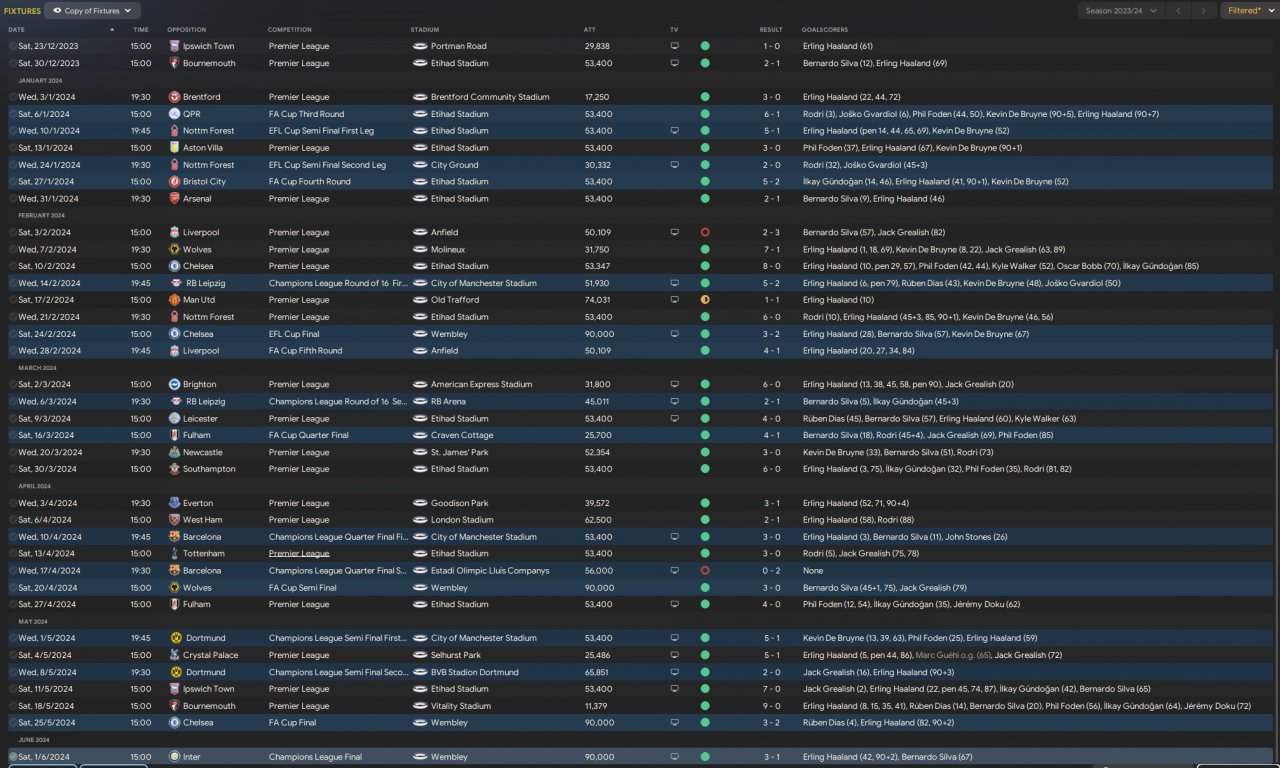Click the Goodison Park stadium icon
This screenshot has height=768, width=1280.
[420, 503]
